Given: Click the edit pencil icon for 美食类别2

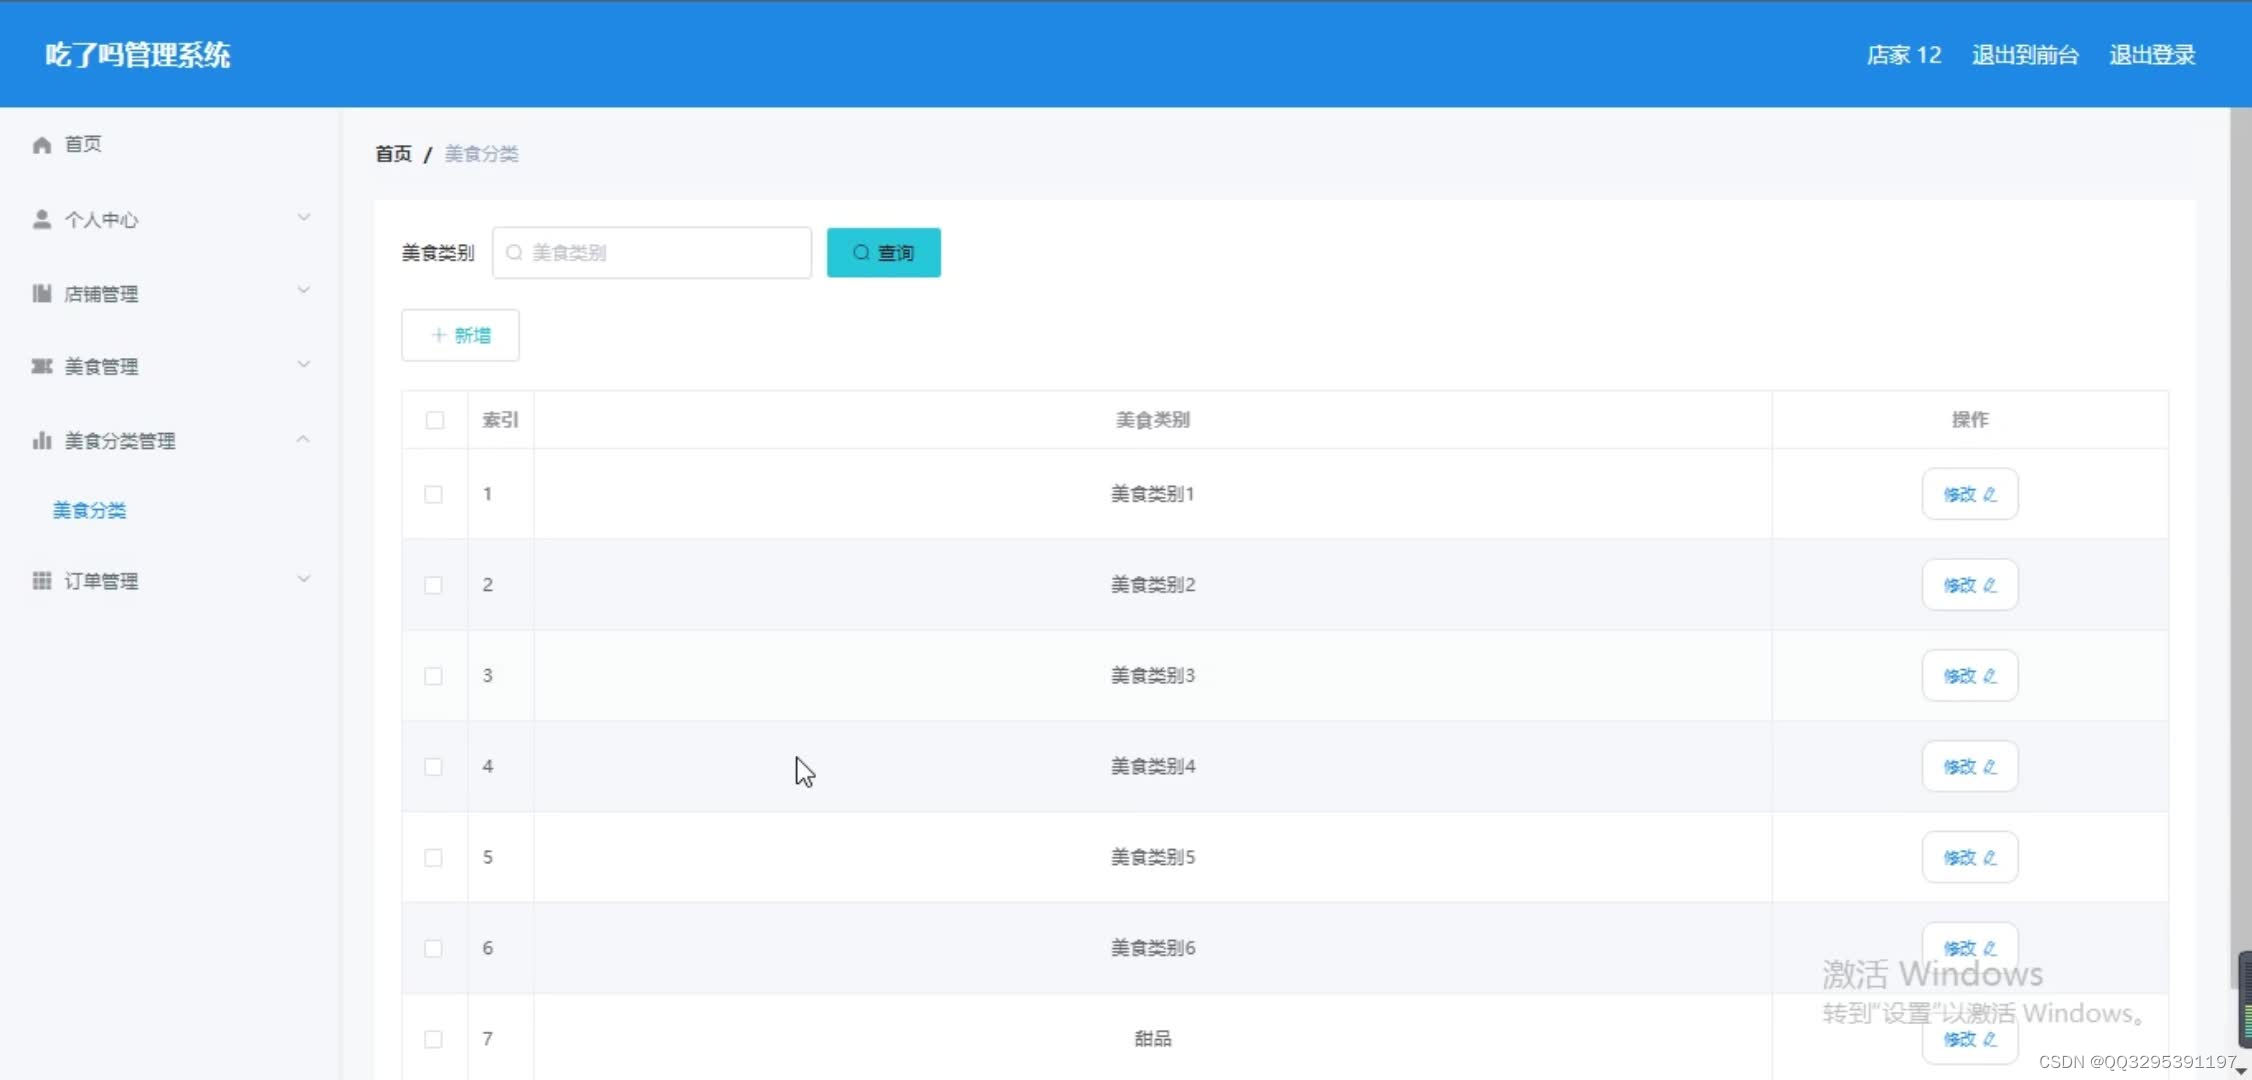Looking at the screenshot, I should pyautogui.click(x=1990, y=585).
